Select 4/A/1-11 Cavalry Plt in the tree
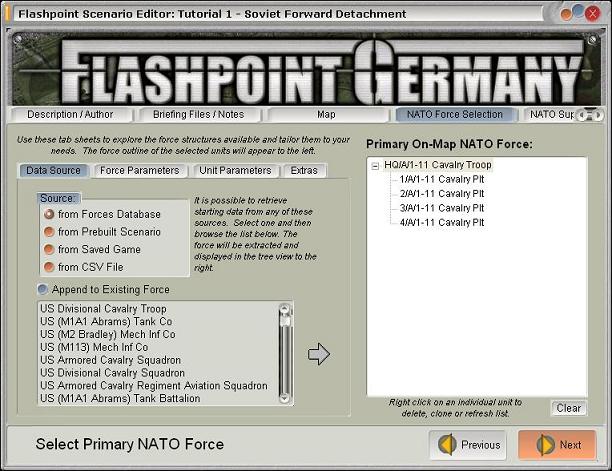The image size is (612, 471). click(442, 222)
